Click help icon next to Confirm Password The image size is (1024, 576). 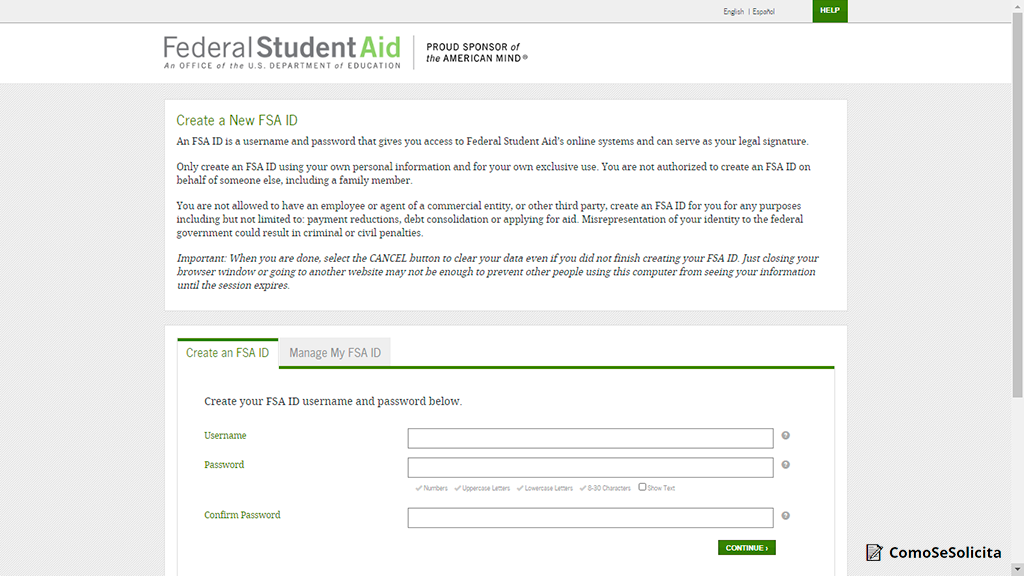[x=786, y=516]
